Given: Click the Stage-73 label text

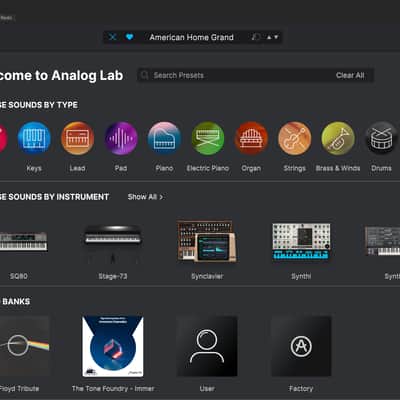Looking at the screenshot, I should point(113,276).
